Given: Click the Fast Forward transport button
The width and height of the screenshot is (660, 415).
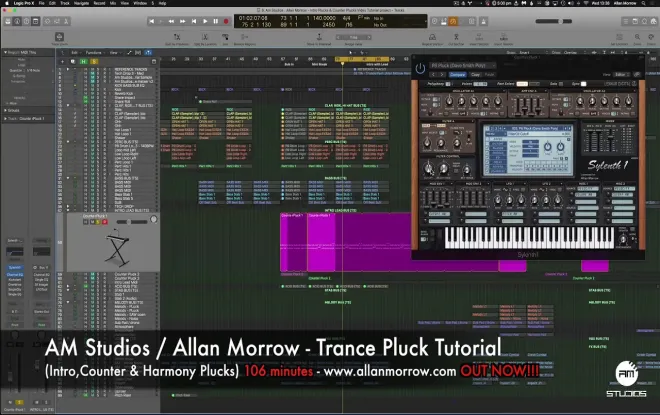Looking at the screenshot, I should click(x=183, y=21).
